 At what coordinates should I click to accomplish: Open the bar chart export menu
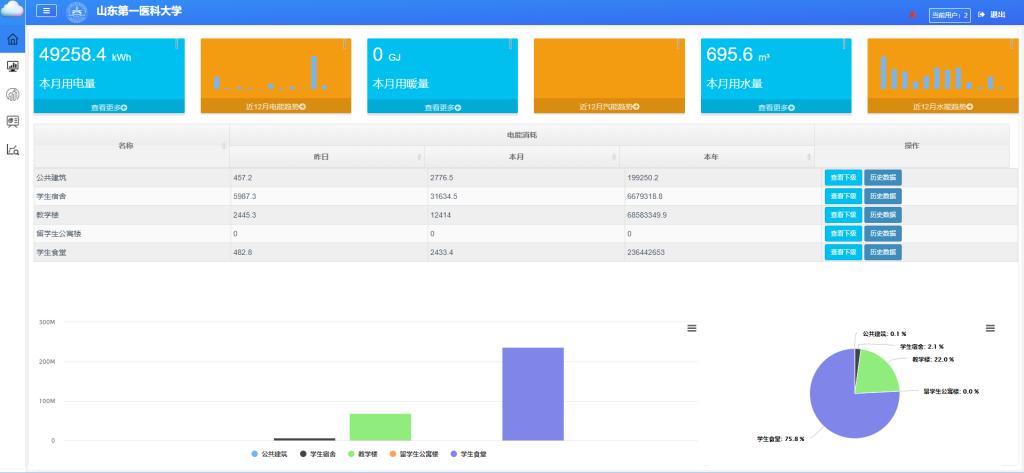[691, 328]
